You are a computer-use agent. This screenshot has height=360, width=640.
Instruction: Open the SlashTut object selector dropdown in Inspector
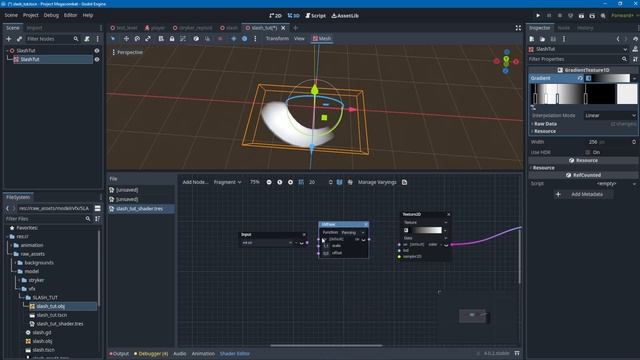pos(578,49)
